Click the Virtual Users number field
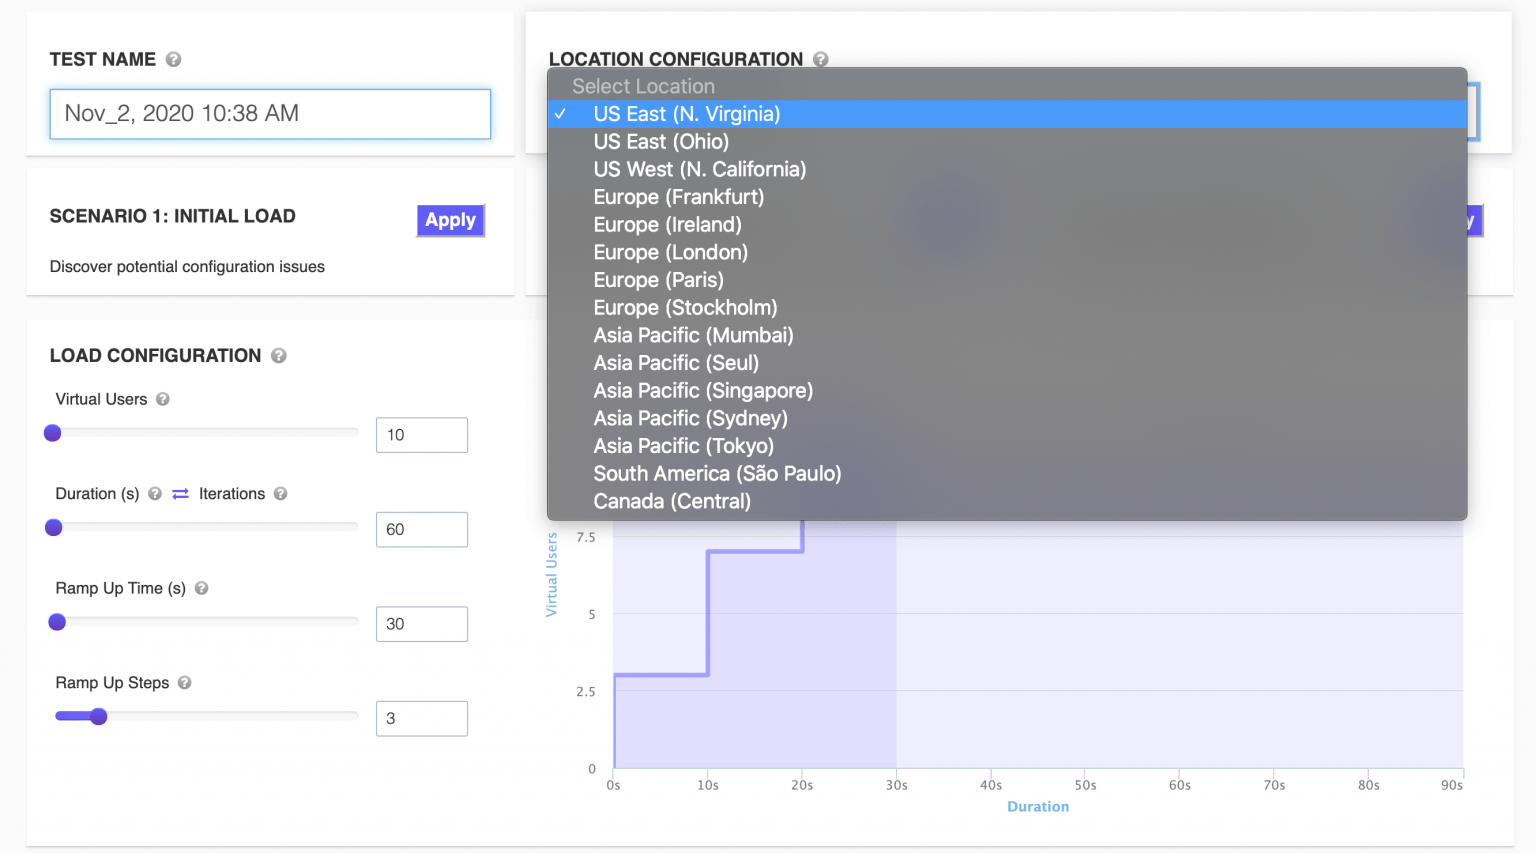The width and height of the screenshot is (1536, 853). coord(421,435)
